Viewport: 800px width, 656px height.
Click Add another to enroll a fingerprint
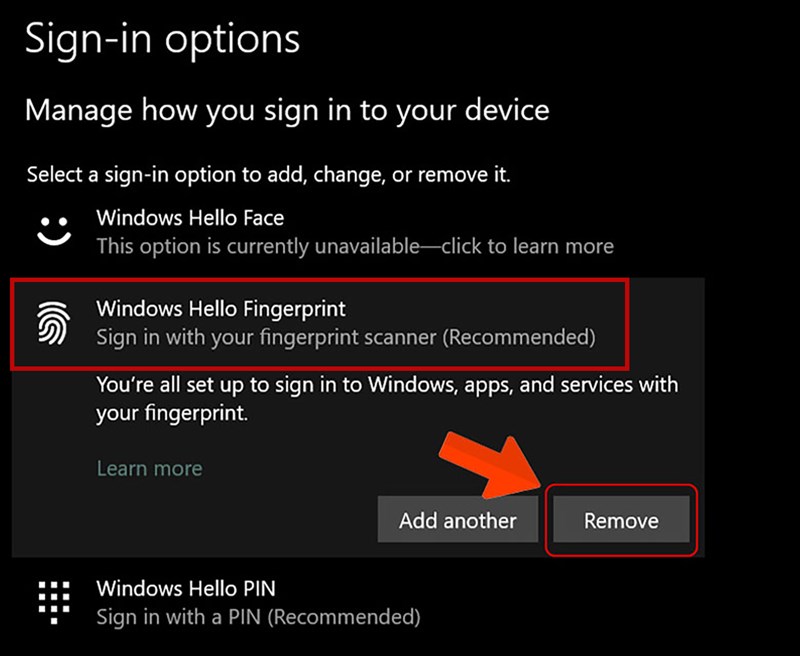[457, 520]
